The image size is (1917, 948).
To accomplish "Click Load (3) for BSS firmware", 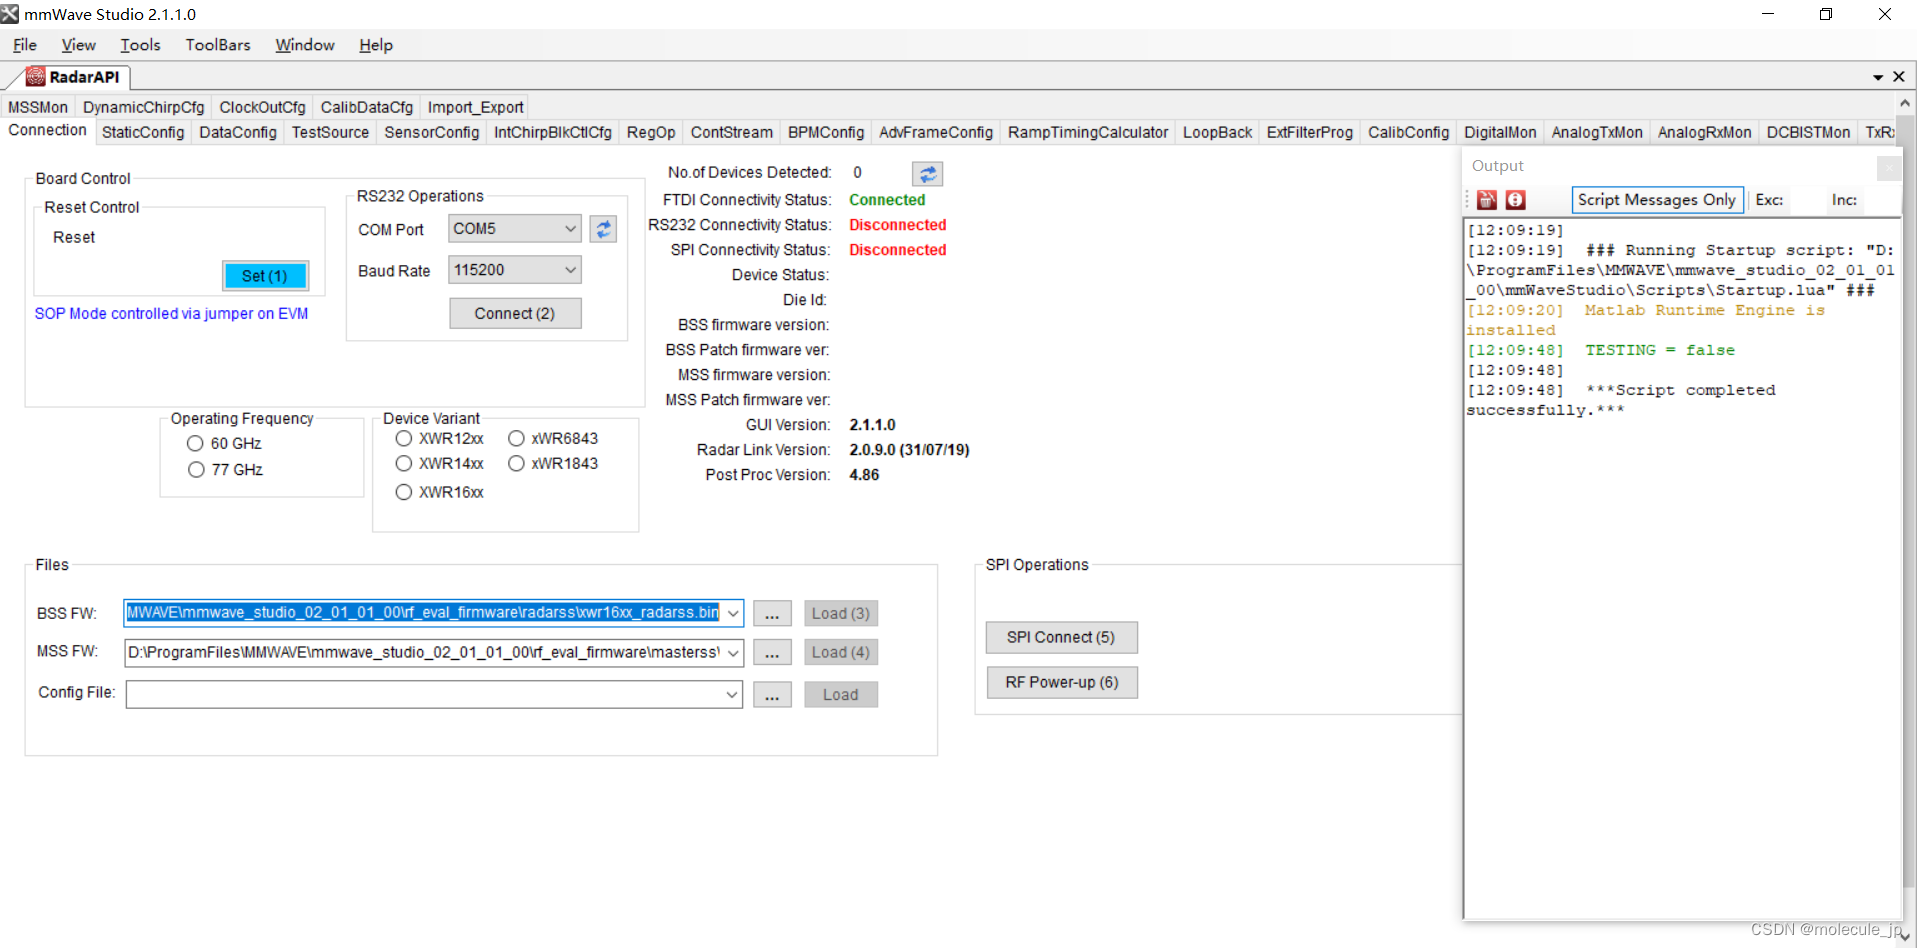I will [841, 614].
